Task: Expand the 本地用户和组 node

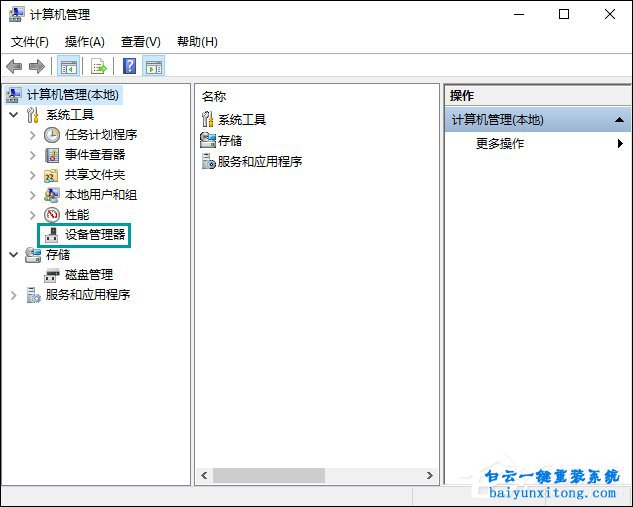Action: click(x=33, y=195)
